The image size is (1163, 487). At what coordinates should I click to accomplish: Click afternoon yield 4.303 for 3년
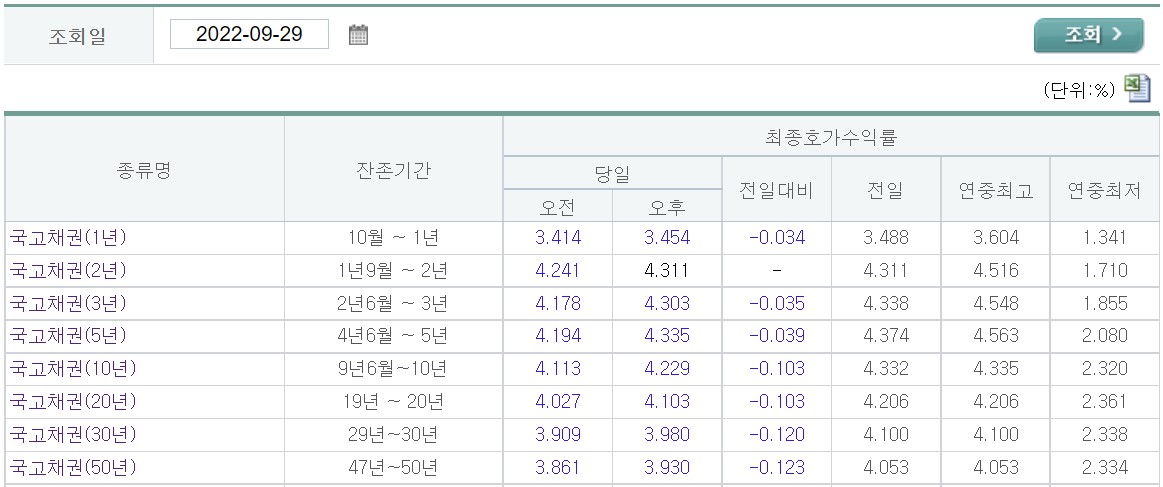tap(667, 303)
